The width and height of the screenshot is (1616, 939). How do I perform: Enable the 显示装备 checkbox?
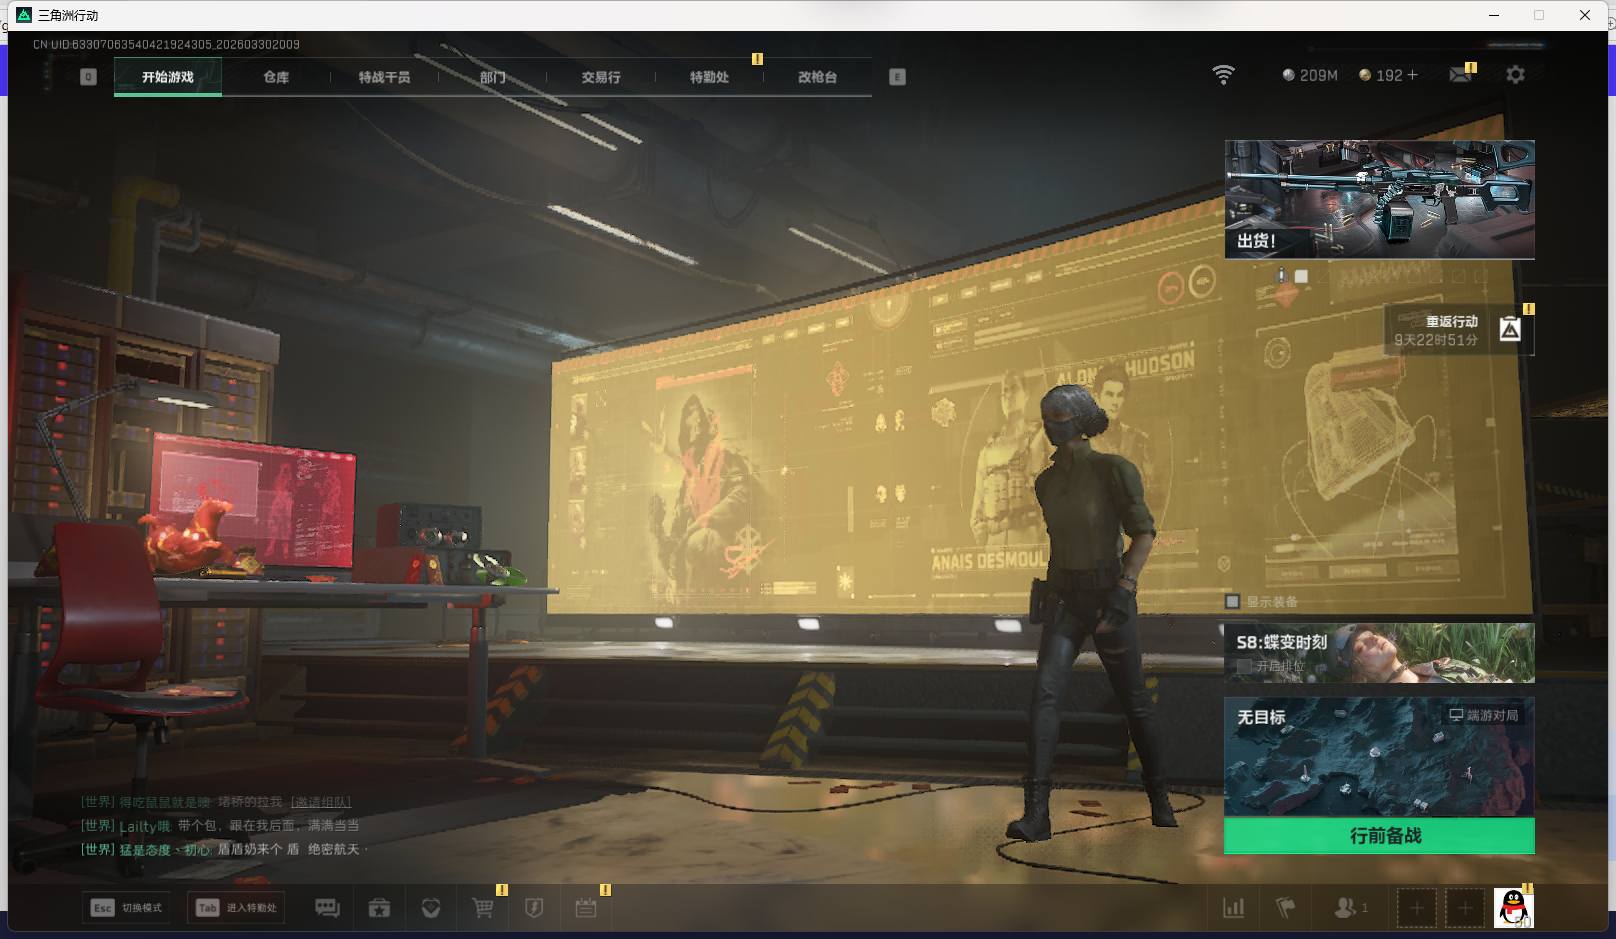[x=1233, y=601]
